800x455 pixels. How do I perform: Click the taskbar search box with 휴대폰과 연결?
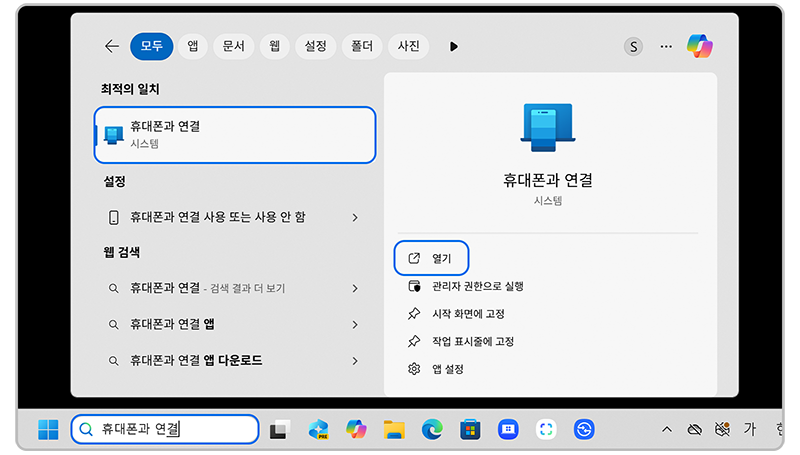[165, 429]
